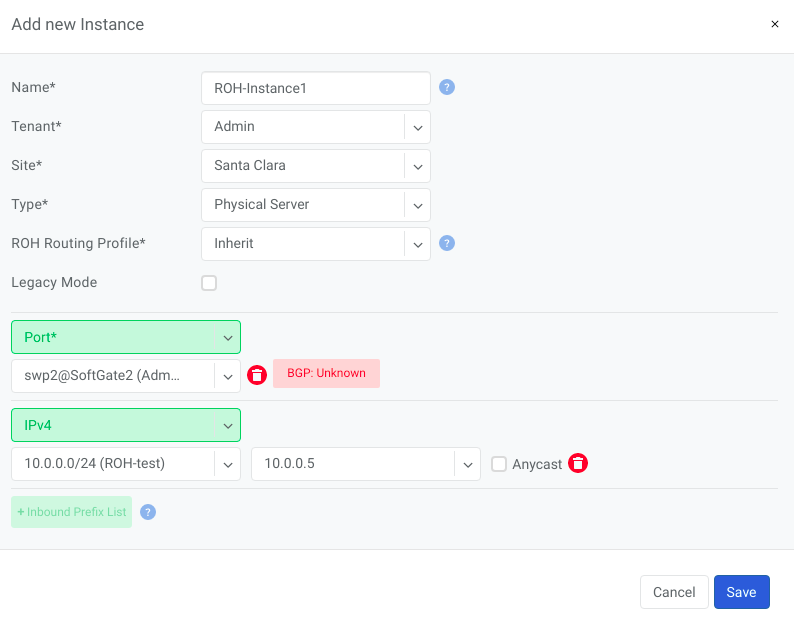
Task: Click the help icon next to Name field
Action: 447,87
